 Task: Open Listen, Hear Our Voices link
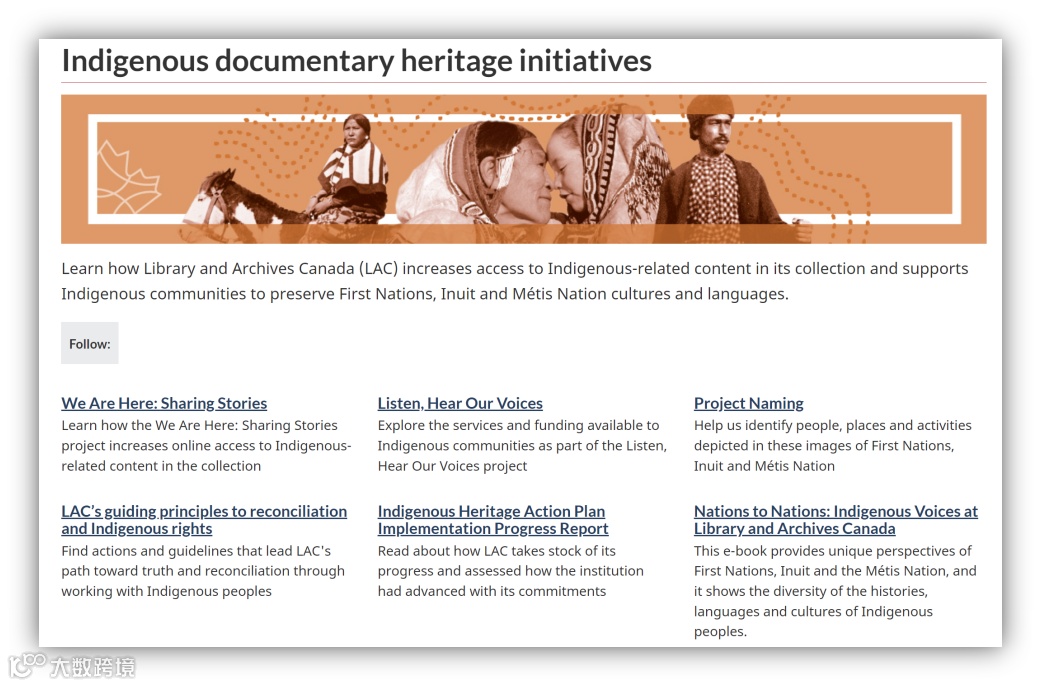(460, 403)
